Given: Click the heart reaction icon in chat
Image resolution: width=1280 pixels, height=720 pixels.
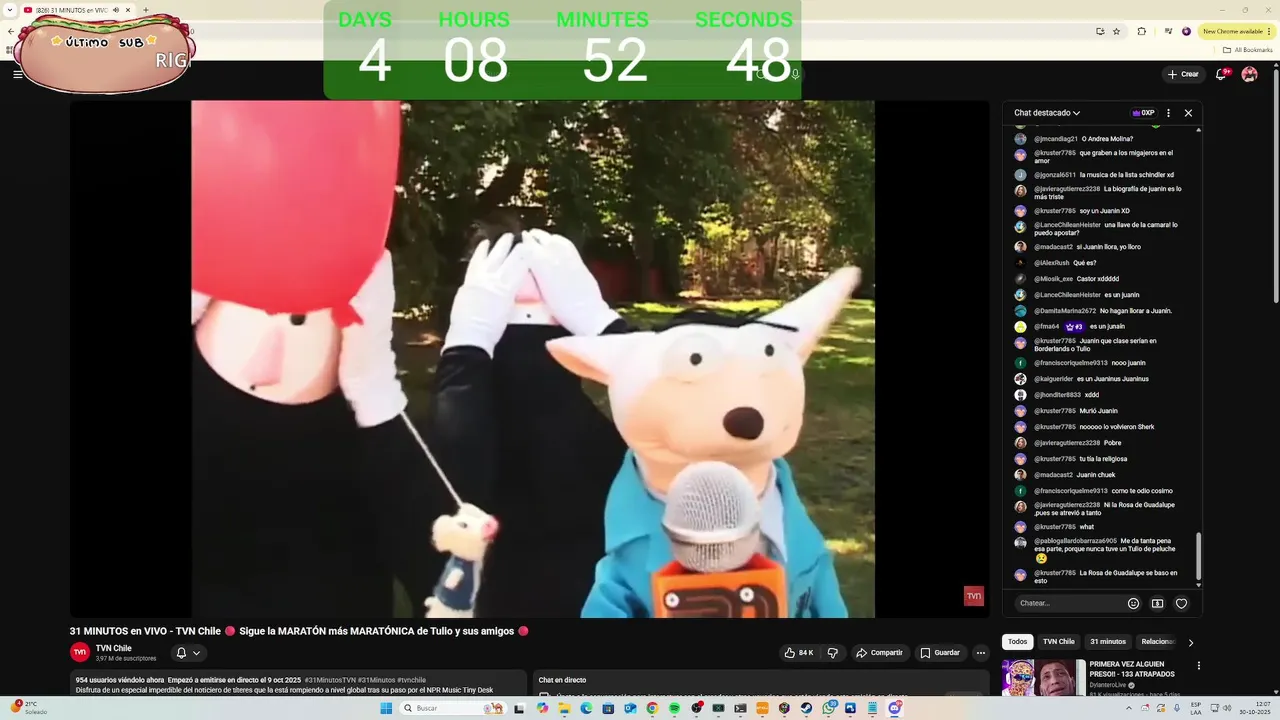Looking at the screenshot, I should pyautogui.click(x=1181, y=603).
